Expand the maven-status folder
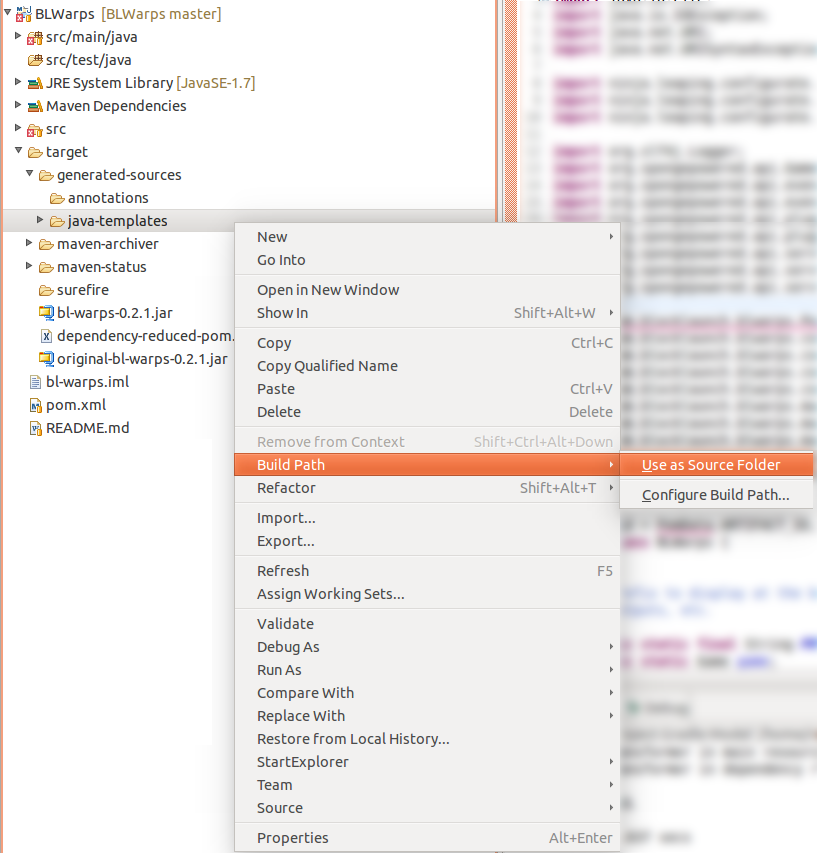Viewport: 817px width, 853px height. 29,265
